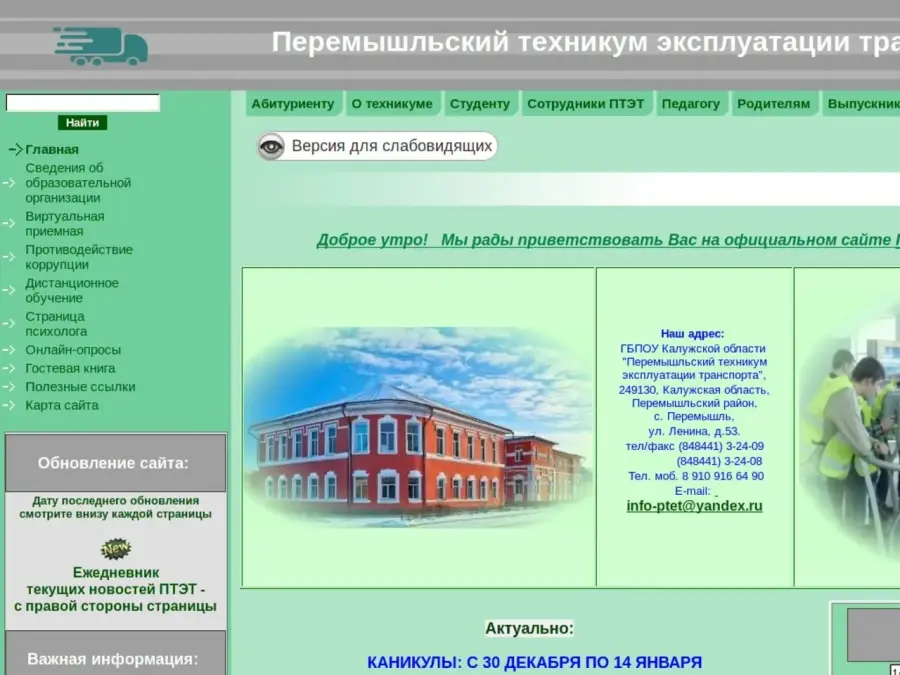Click the info-ptet@yandex.ru email link
Image resolution: width=900 pixels, height=675 pixels.
tap(694, 506)
